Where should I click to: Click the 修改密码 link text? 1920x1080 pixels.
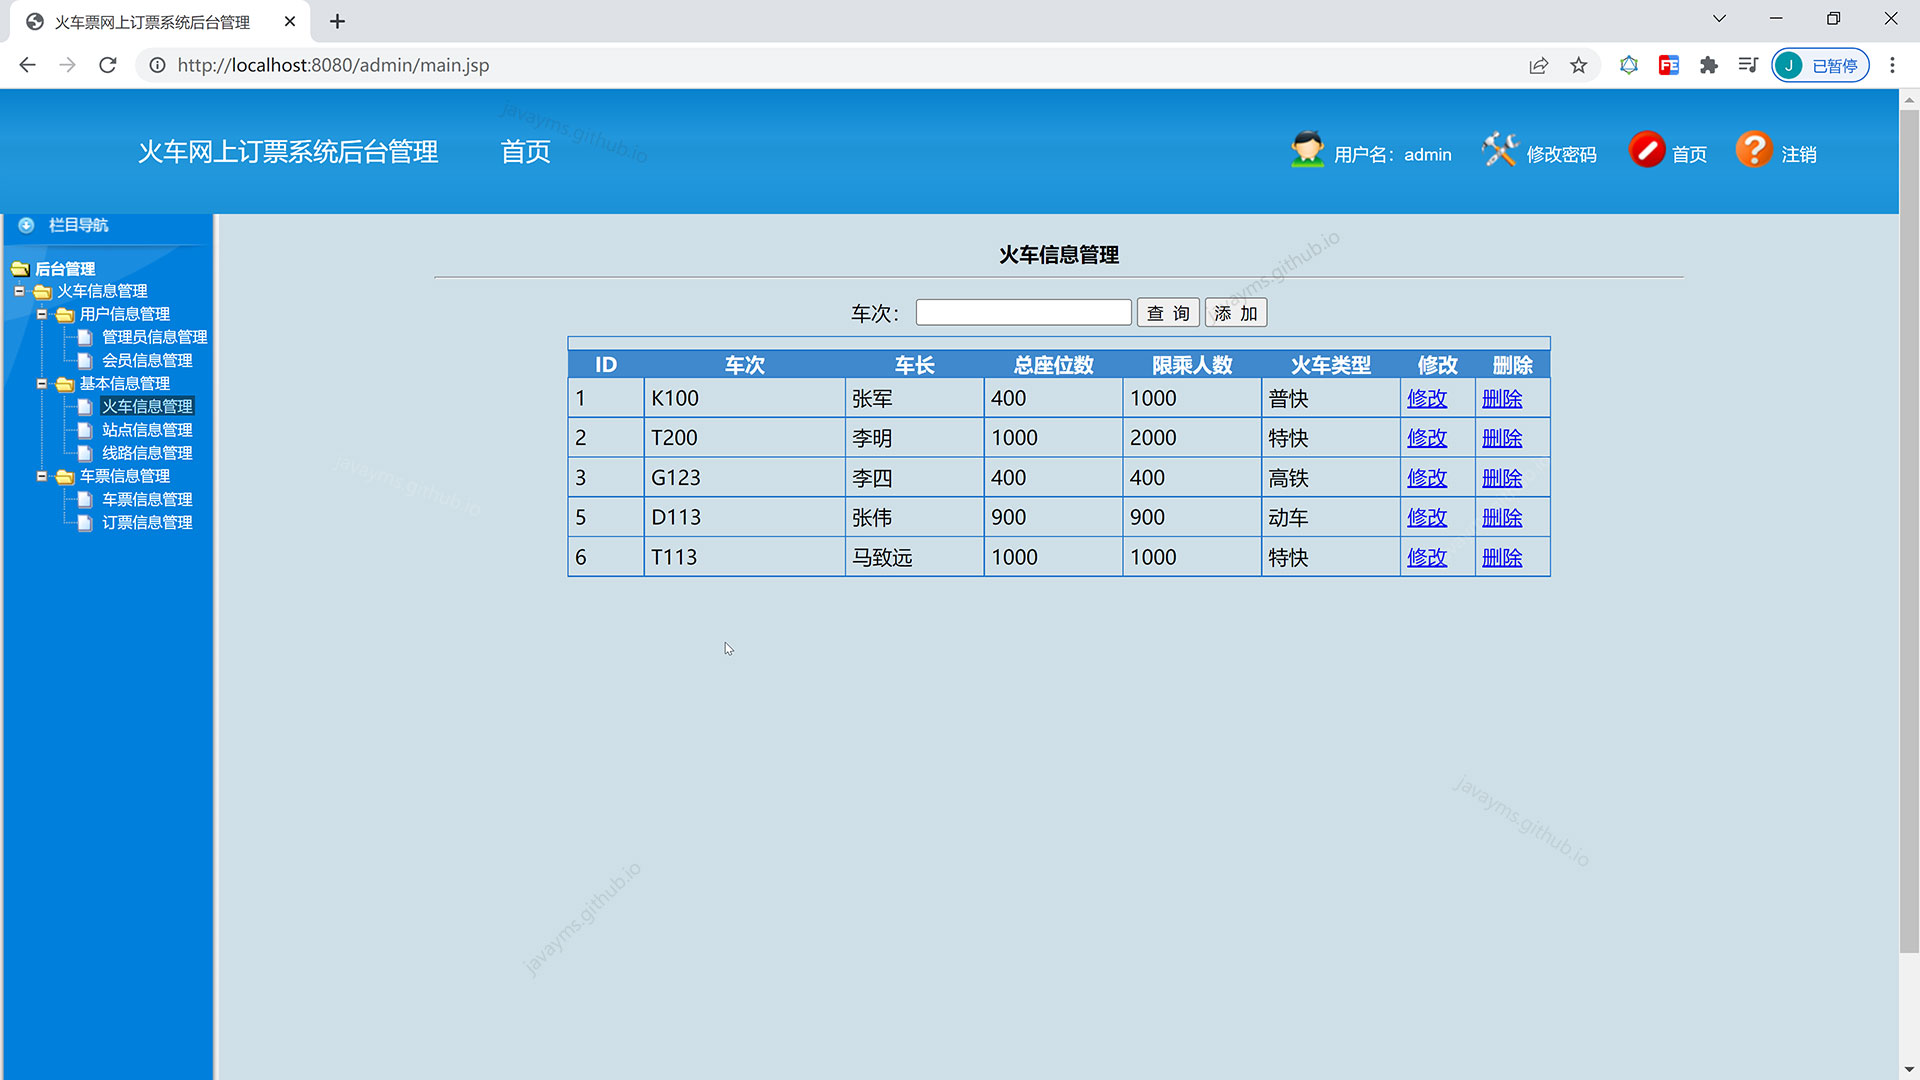click(1561, 154)
